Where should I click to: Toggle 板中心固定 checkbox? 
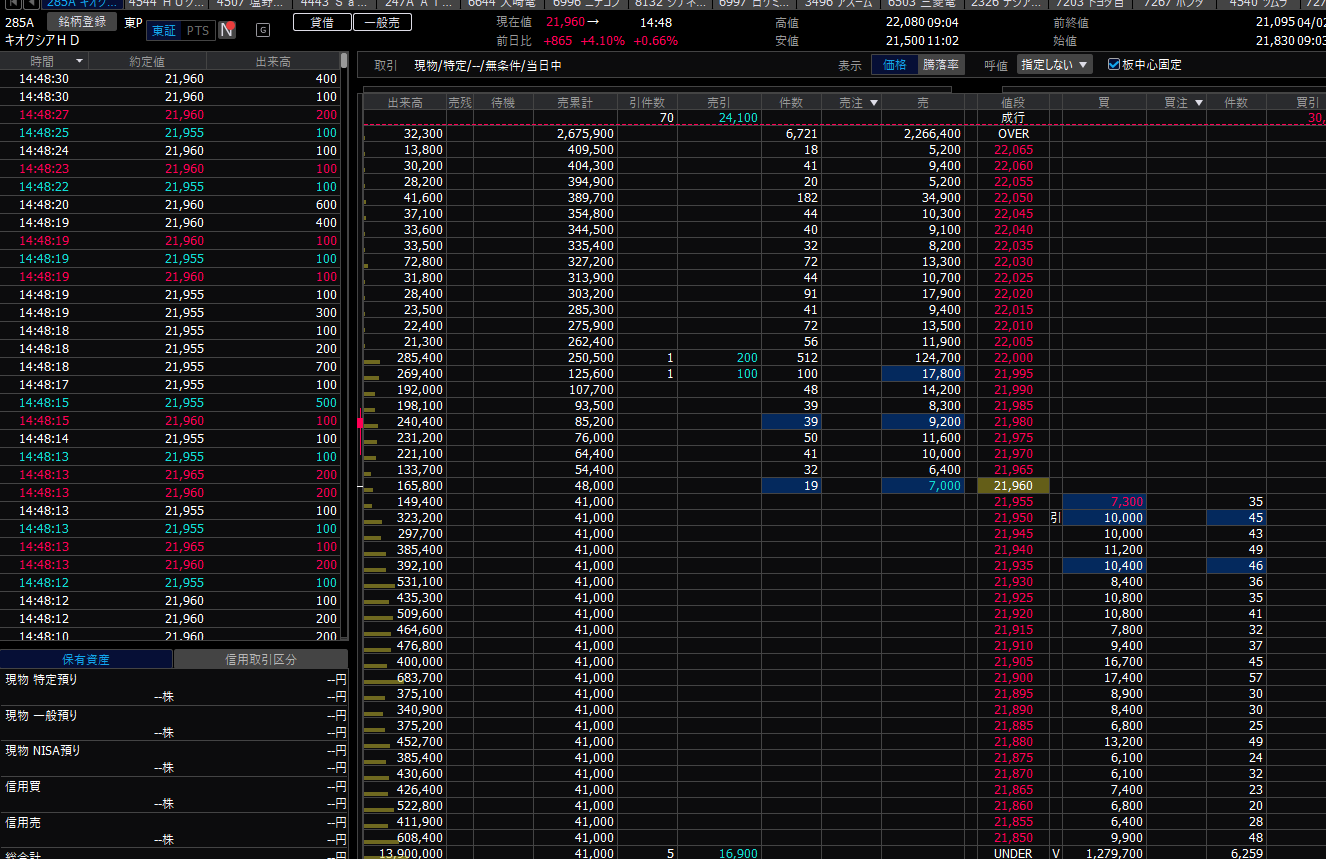point(1114,65)
